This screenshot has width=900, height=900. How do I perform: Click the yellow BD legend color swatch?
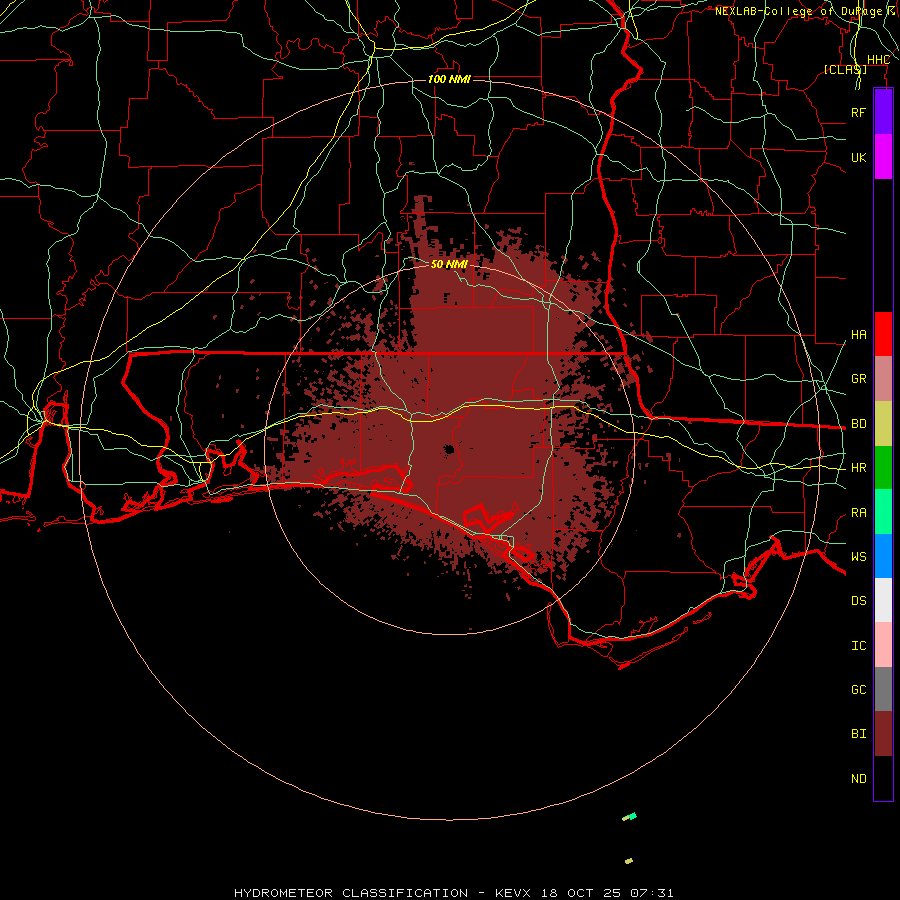click(x=883, y=424)
